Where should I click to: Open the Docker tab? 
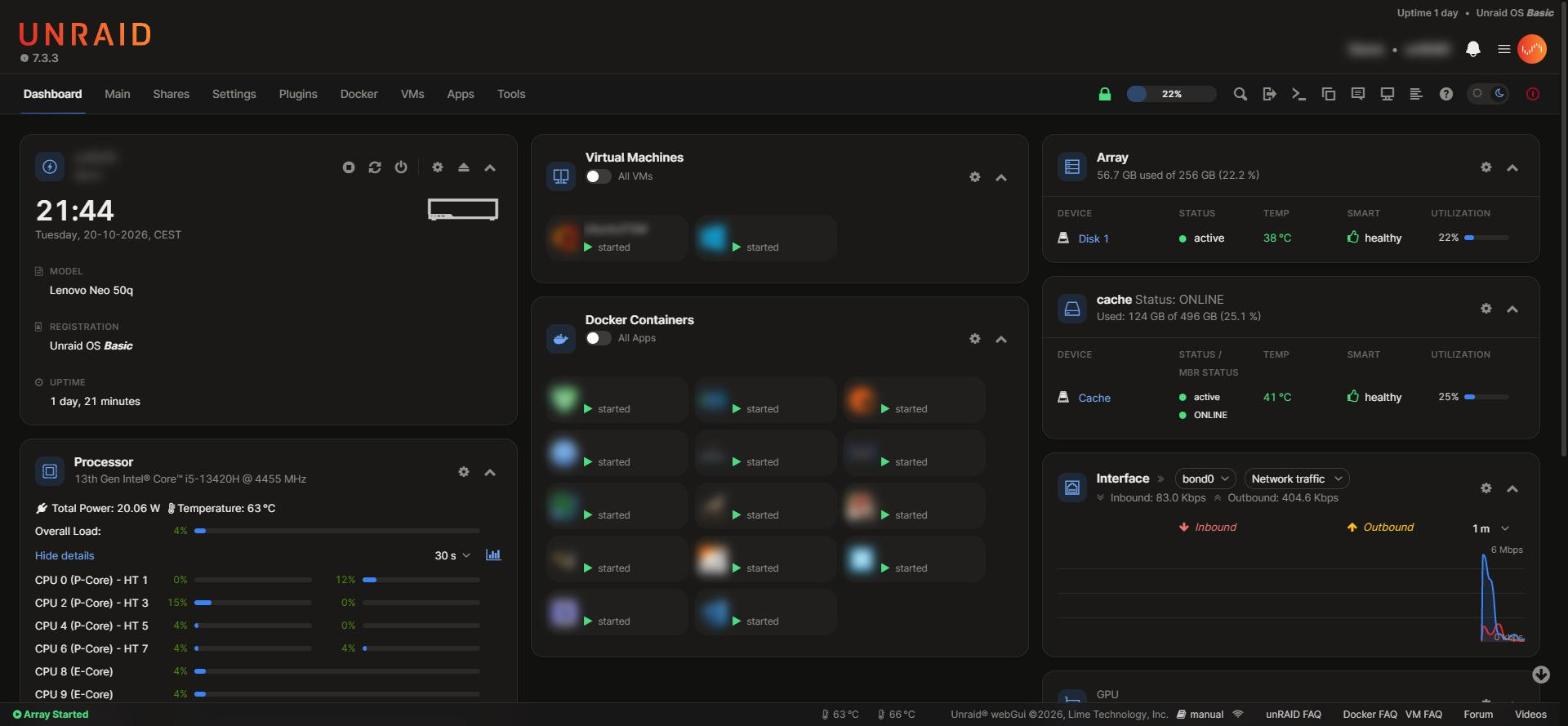pyautogui.click(x=359, y=94)
